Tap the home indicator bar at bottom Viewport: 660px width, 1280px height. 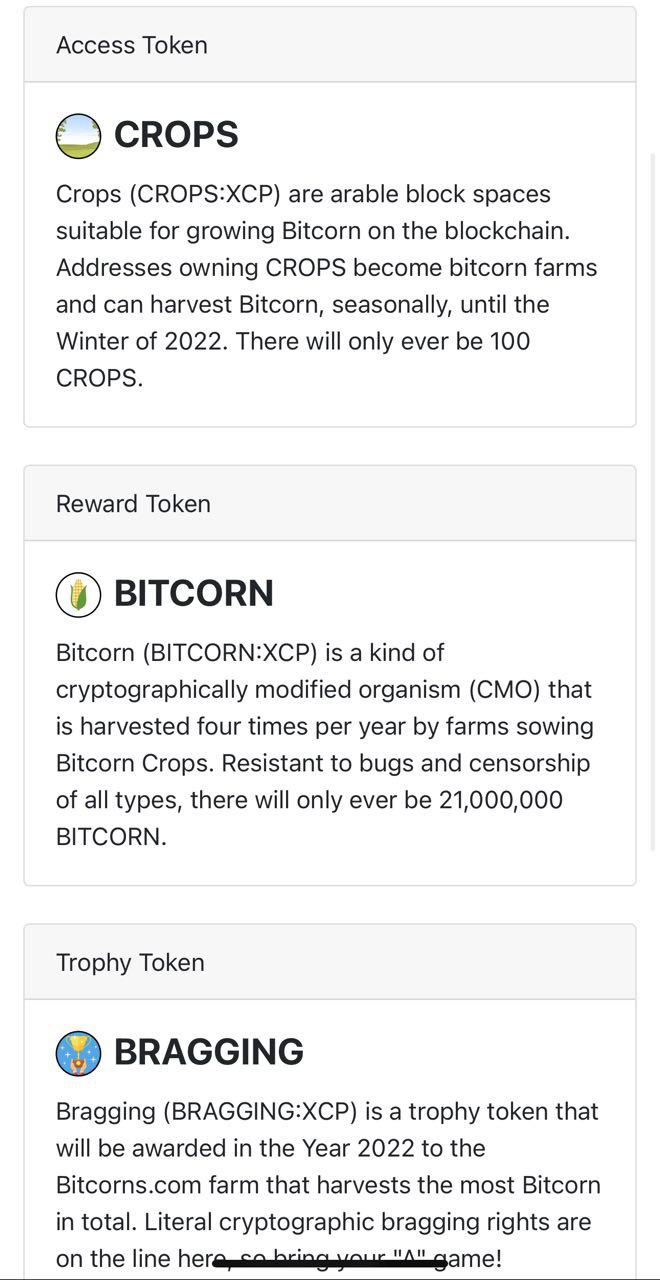(330, 1264)
